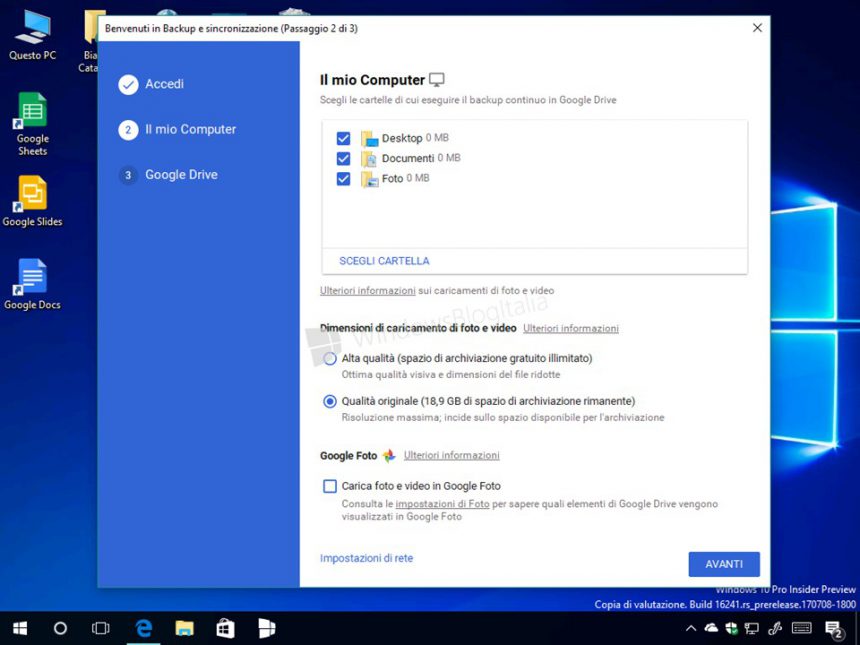Open the Google Sheets desktop shortcut
The width and height of the screenshot is (860, 645).
tap(32, 124)
